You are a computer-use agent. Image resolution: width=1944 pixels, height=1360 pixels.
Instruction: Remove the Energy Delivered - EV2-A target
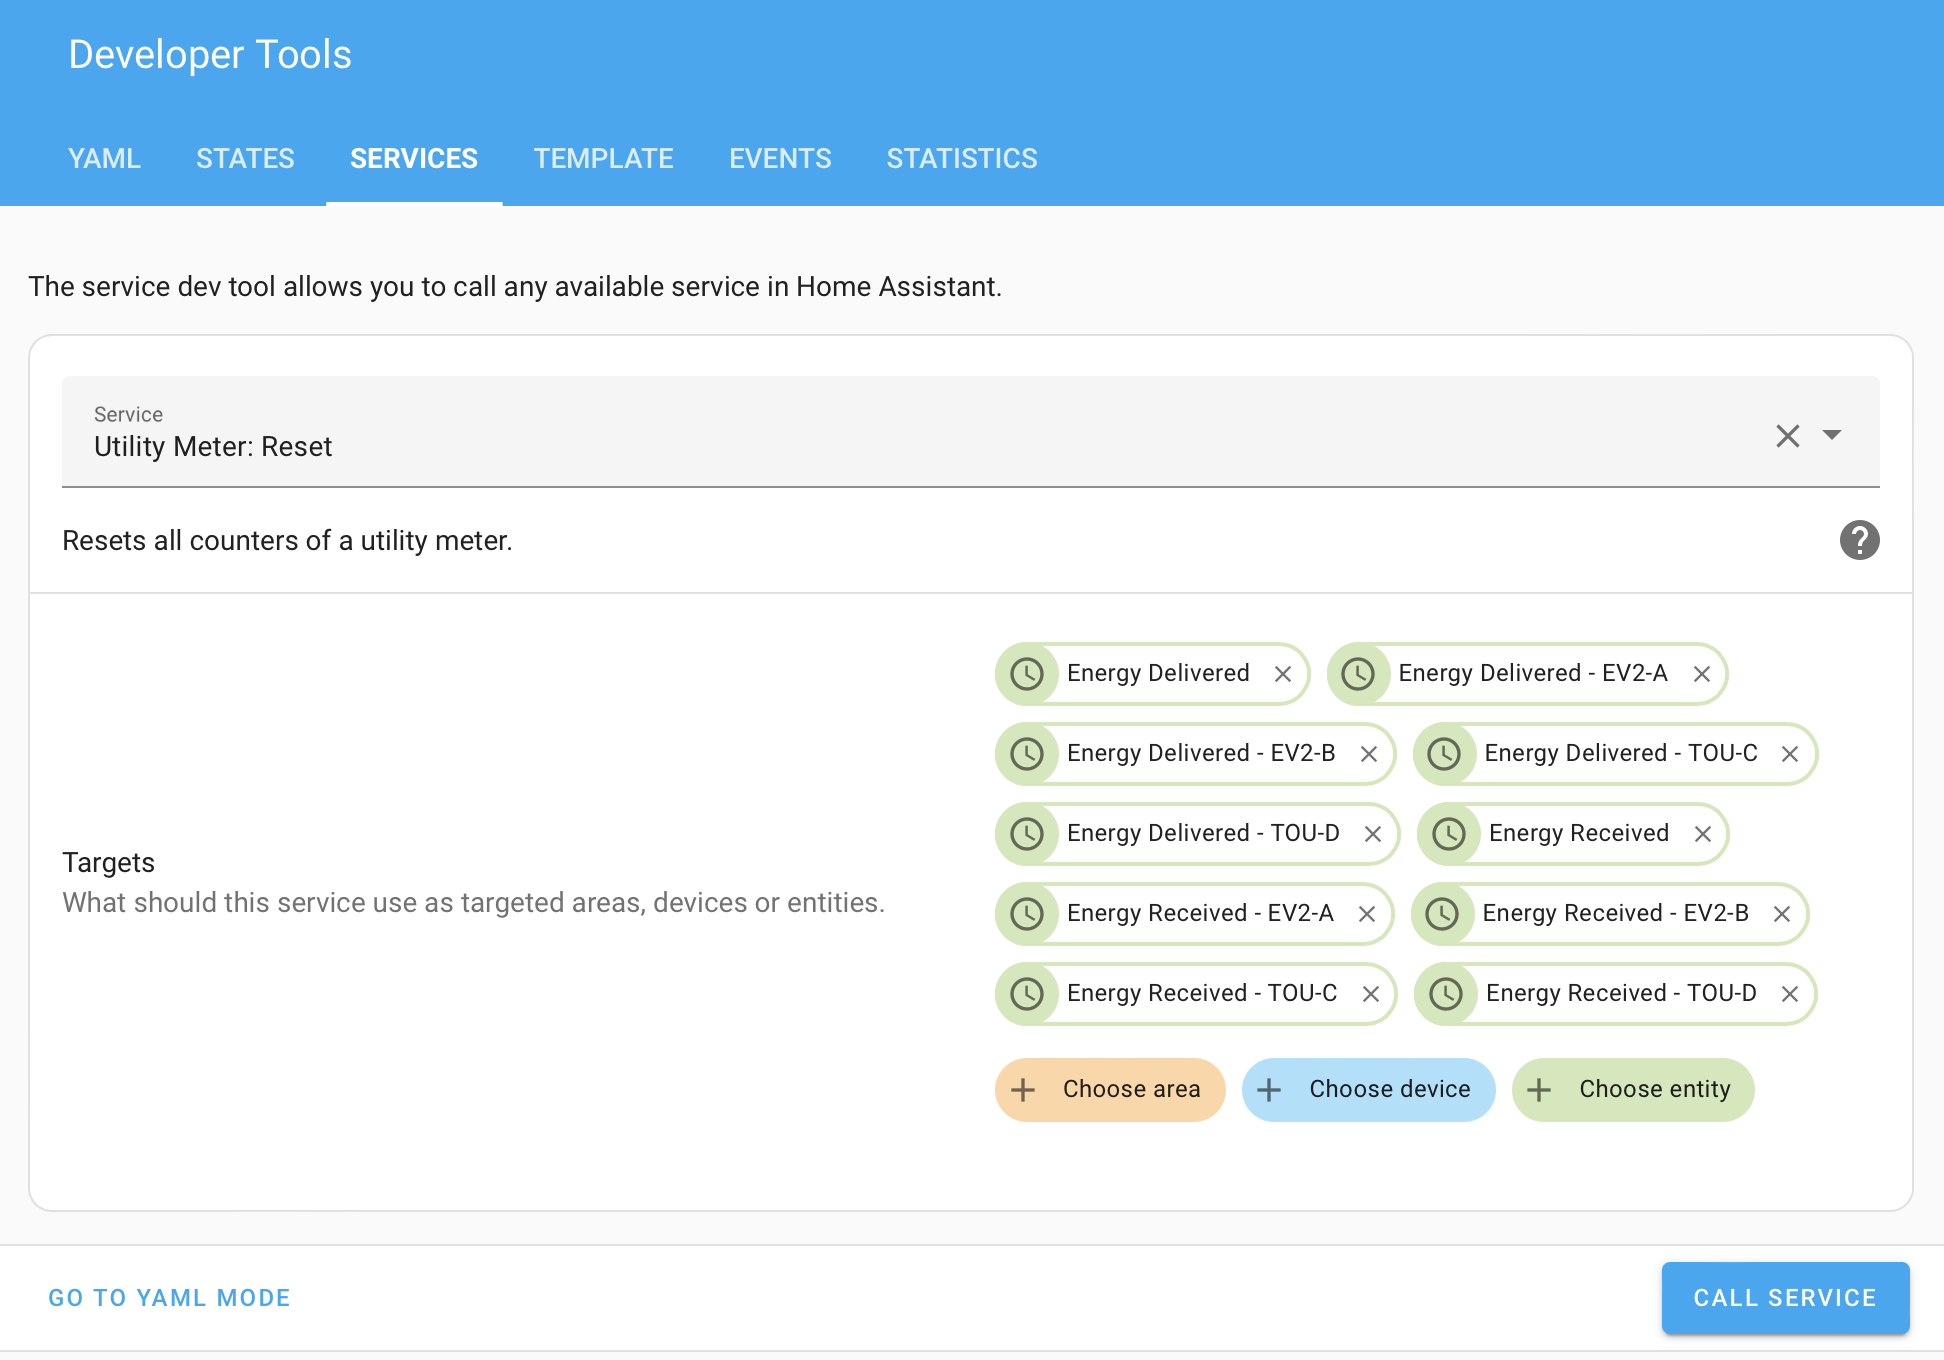click(1702, 673)
